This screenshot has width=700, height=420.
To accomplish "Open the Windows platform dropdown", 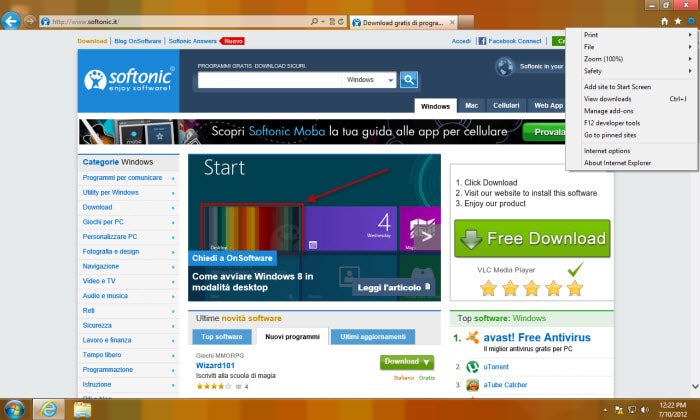I will click(x=372, y=80).
